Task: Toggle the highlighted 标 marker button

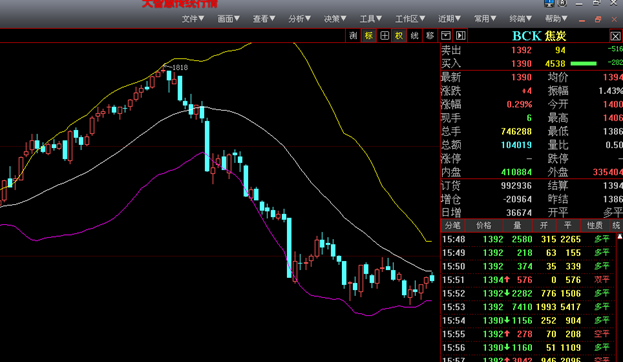Action: click(369, 36)
